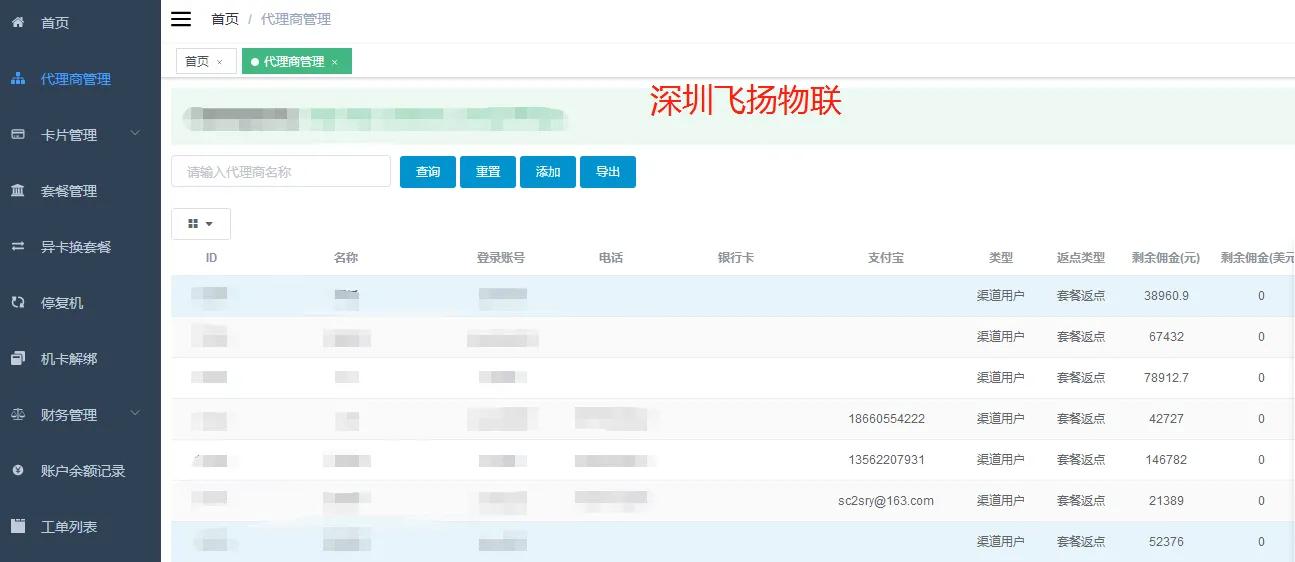This screenshot has height=562, width=1295.
Task: Click the 卡片管理 card icon
Action: (17, 134)
